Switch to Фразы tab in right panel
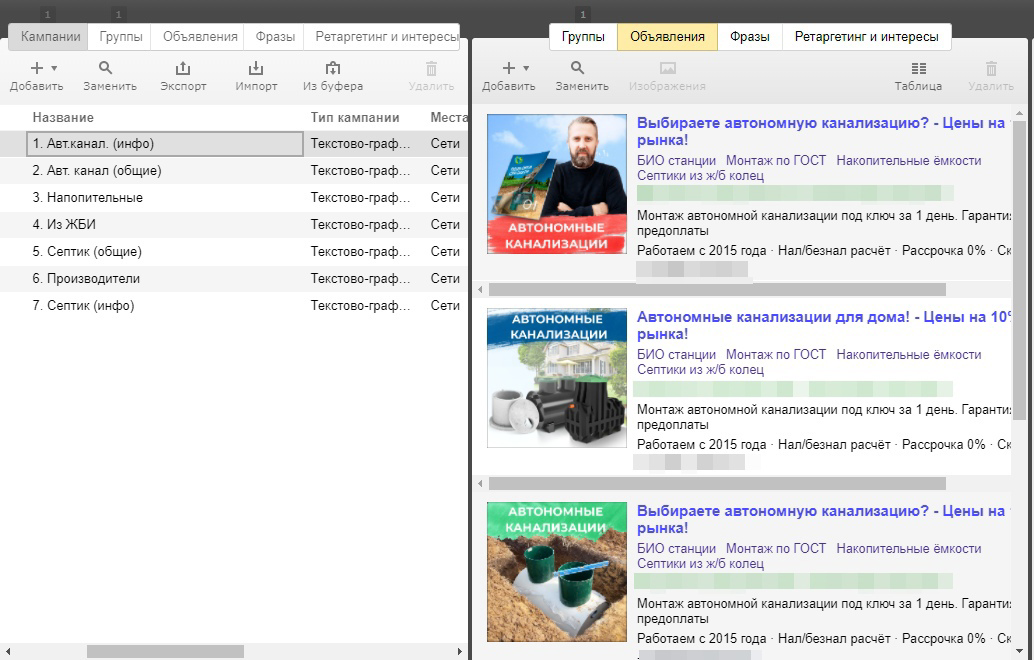1034x660 pixels. click(750, 37)
